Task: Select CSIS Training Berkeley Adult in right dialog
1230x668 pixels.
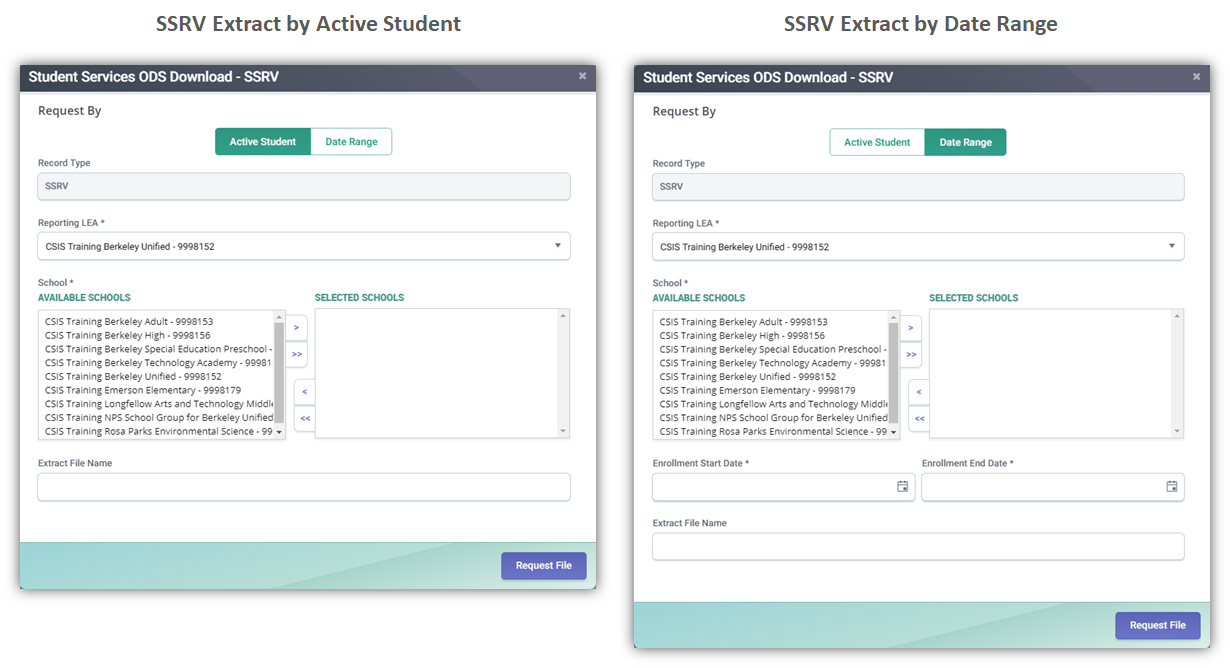Action: 744,322
